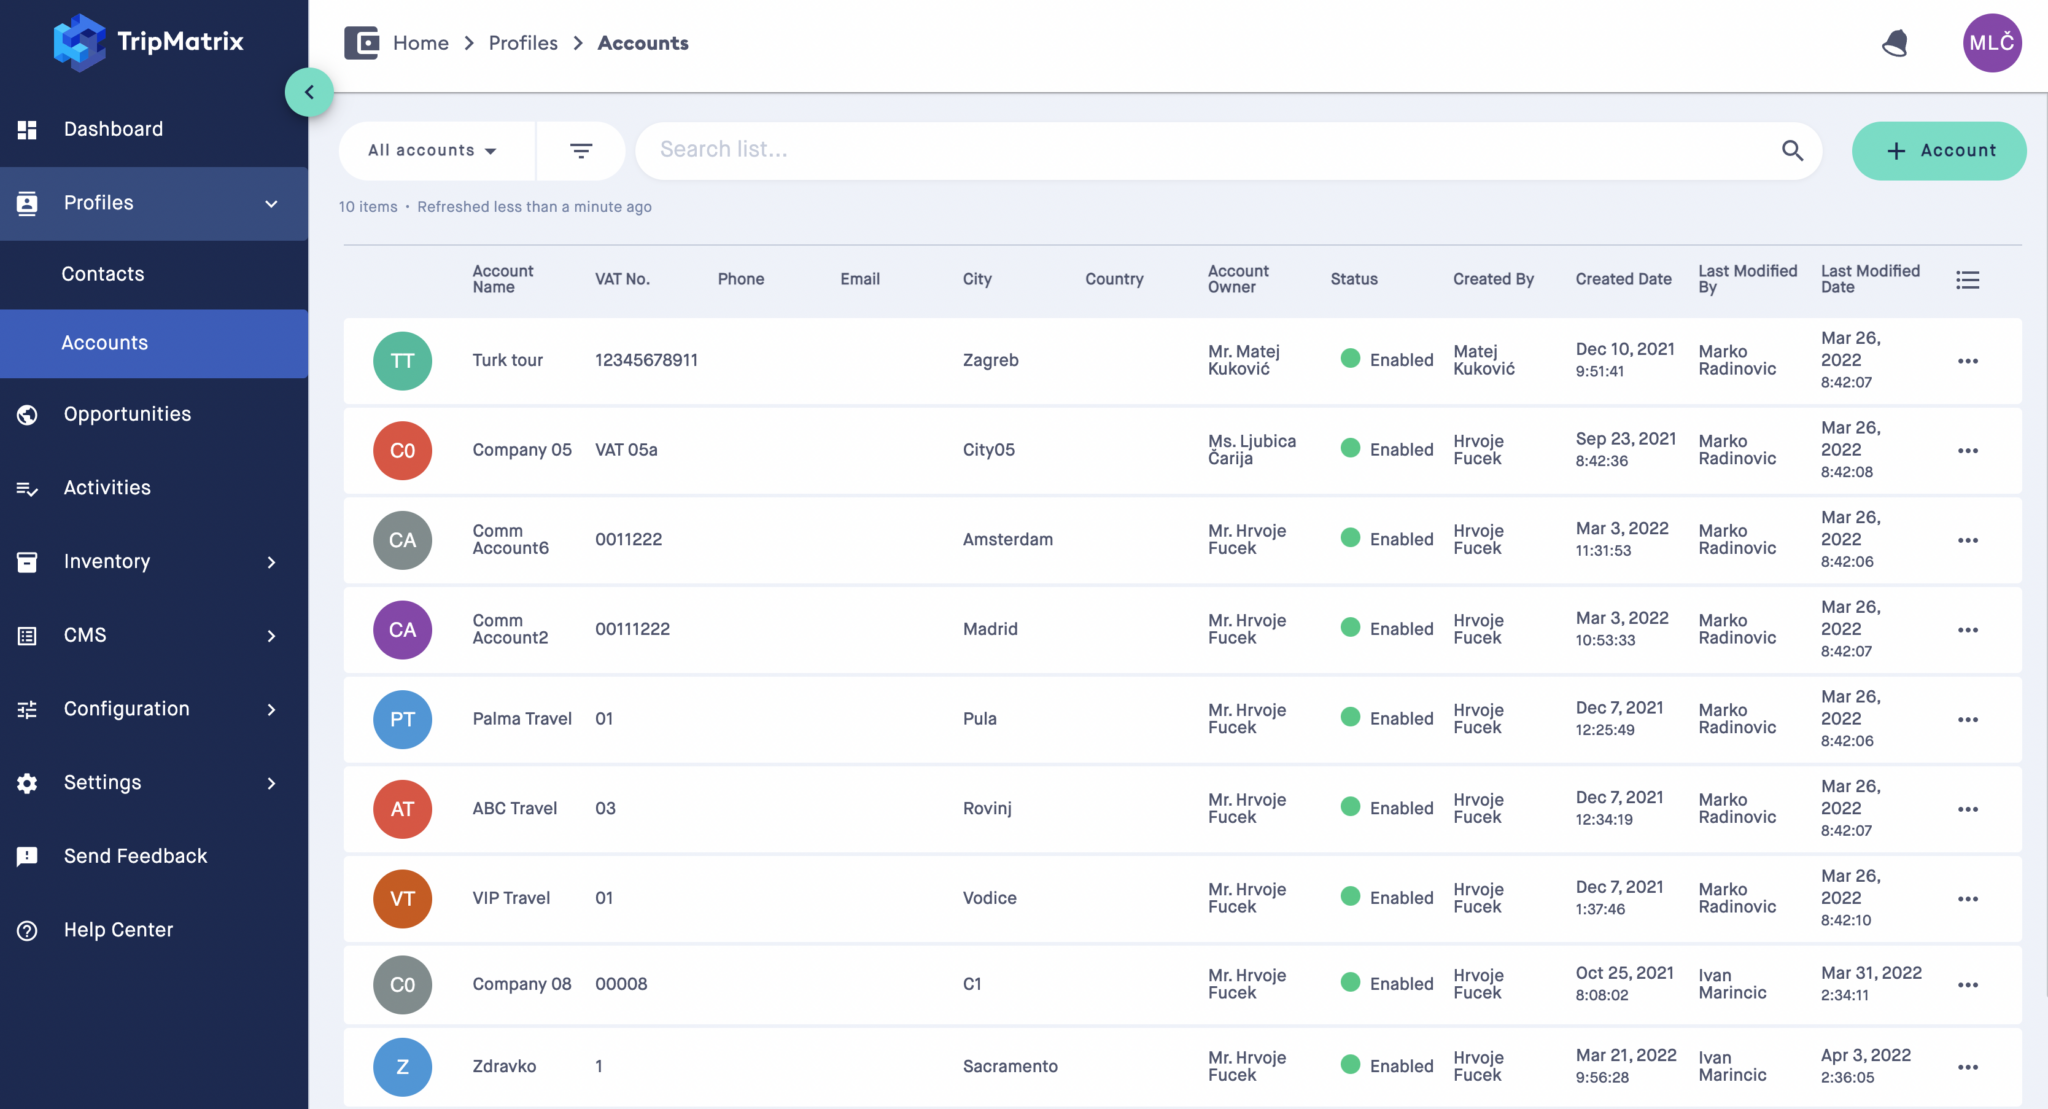The image size is (2048, 1109).
Task: Open the filter icon beside All accounts
Action: pos(581,150)
